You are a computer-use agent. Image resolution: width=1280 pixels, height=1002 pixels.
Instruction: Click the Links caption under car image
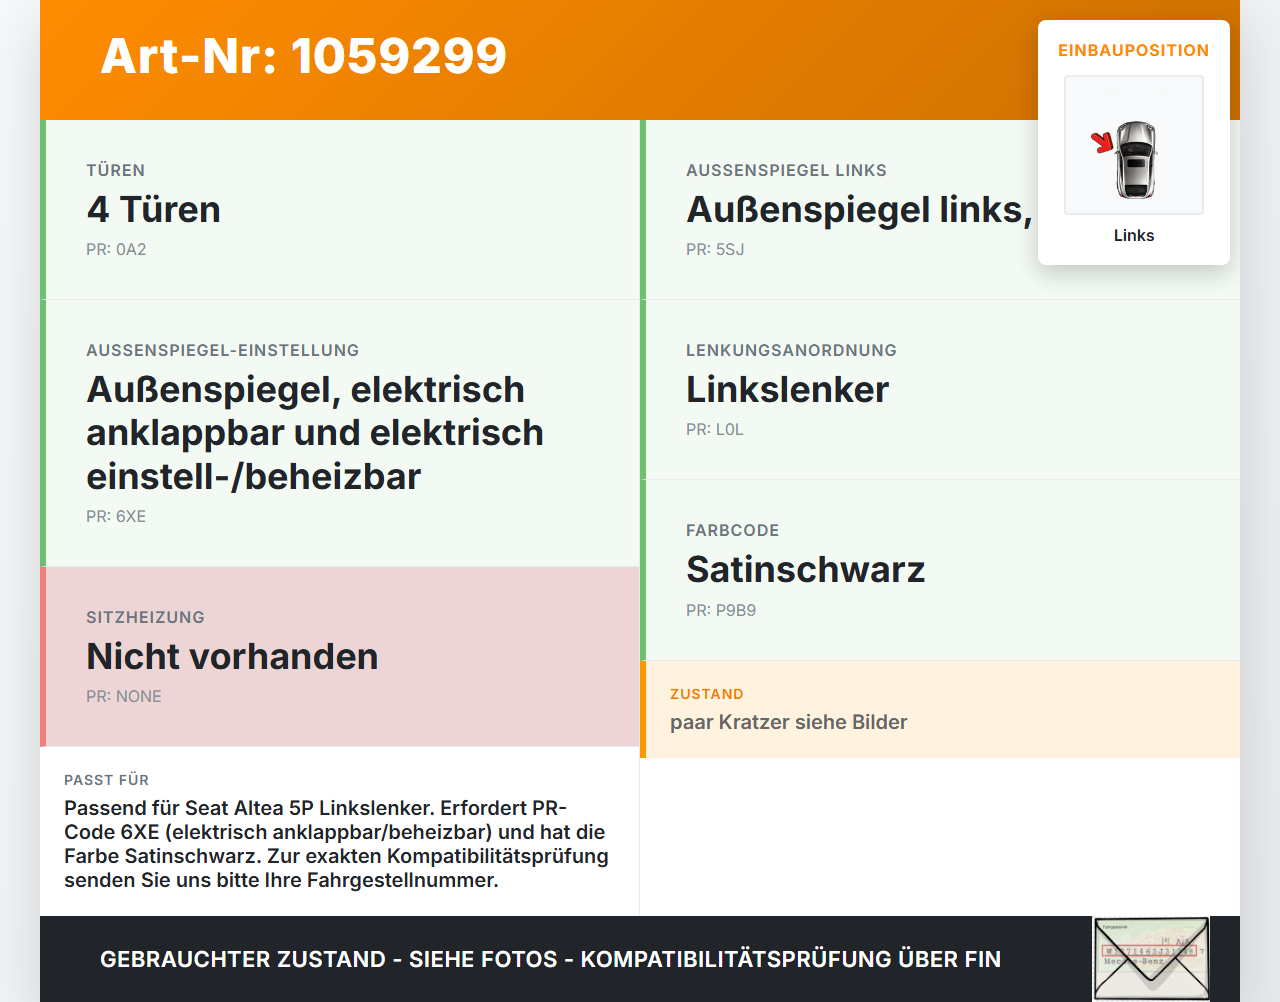[1134, 235]
